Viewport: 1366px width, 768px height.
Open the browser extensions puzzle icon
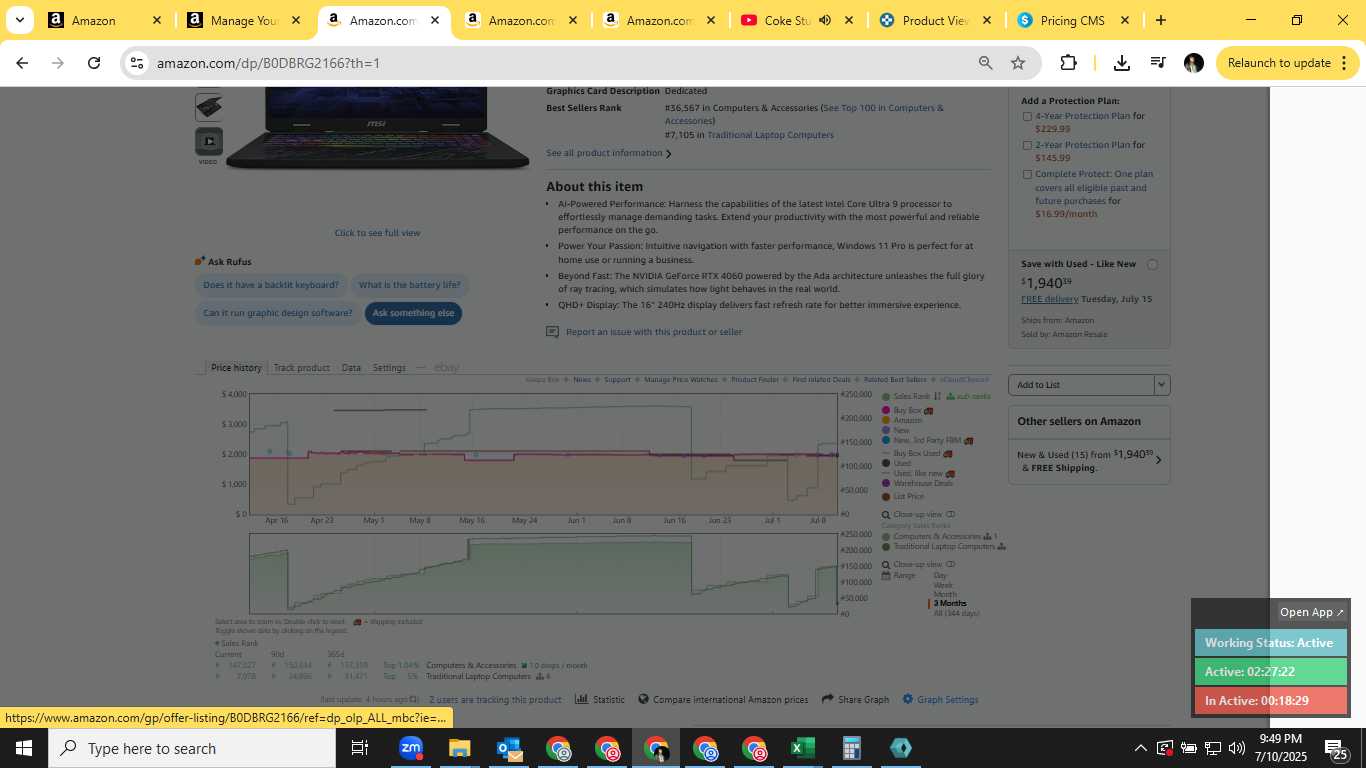[1068, 63]
